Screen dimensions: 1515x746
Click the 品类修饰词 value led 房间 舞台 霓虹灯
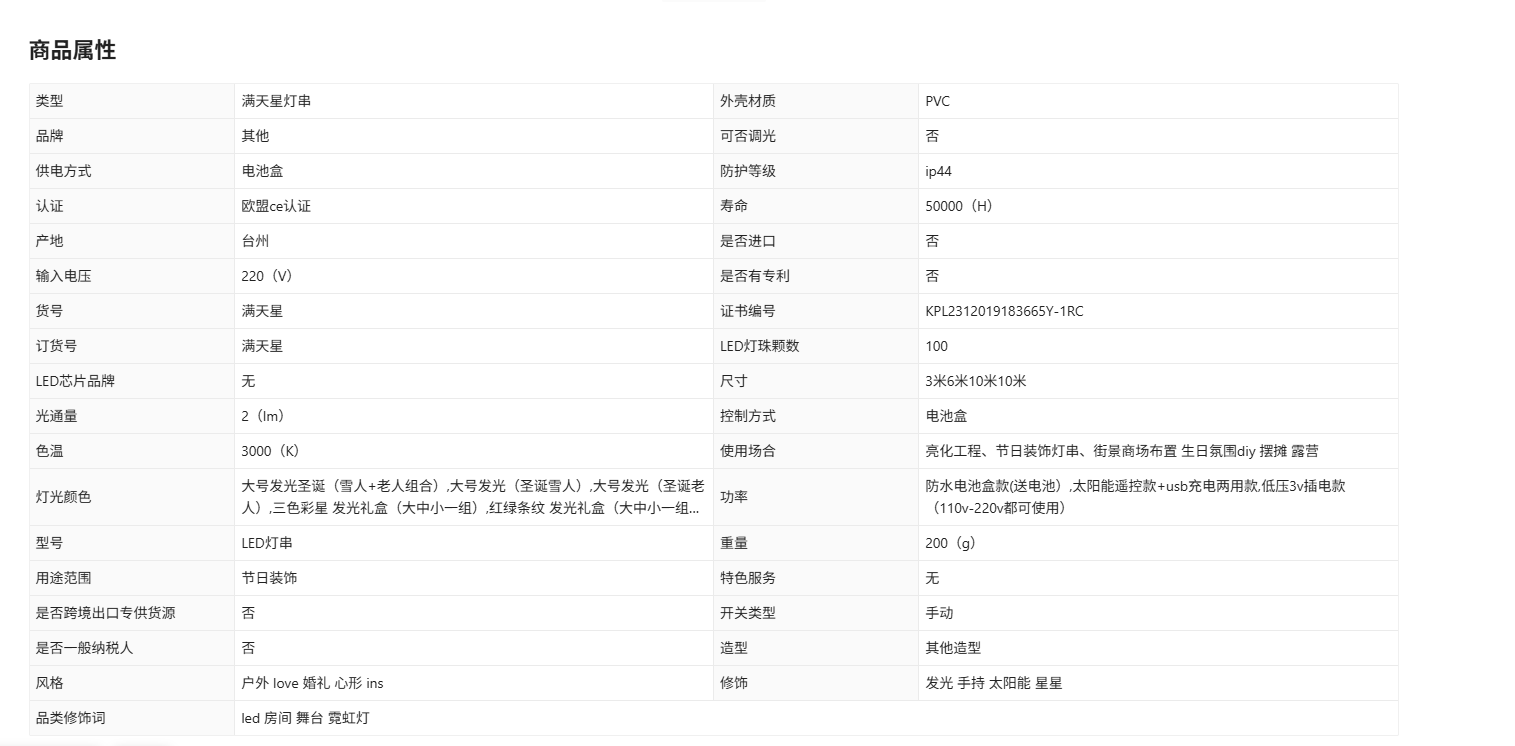[x=305, y=718]
